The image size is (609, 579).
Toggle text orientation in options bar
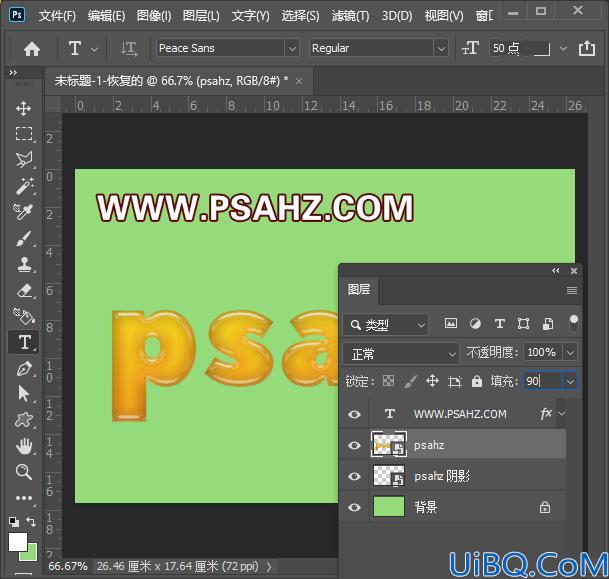point(129,49)
